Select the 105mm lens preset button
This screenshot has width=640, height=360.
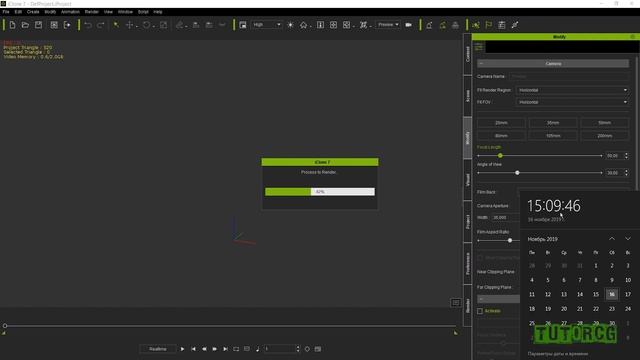point(553,136)
